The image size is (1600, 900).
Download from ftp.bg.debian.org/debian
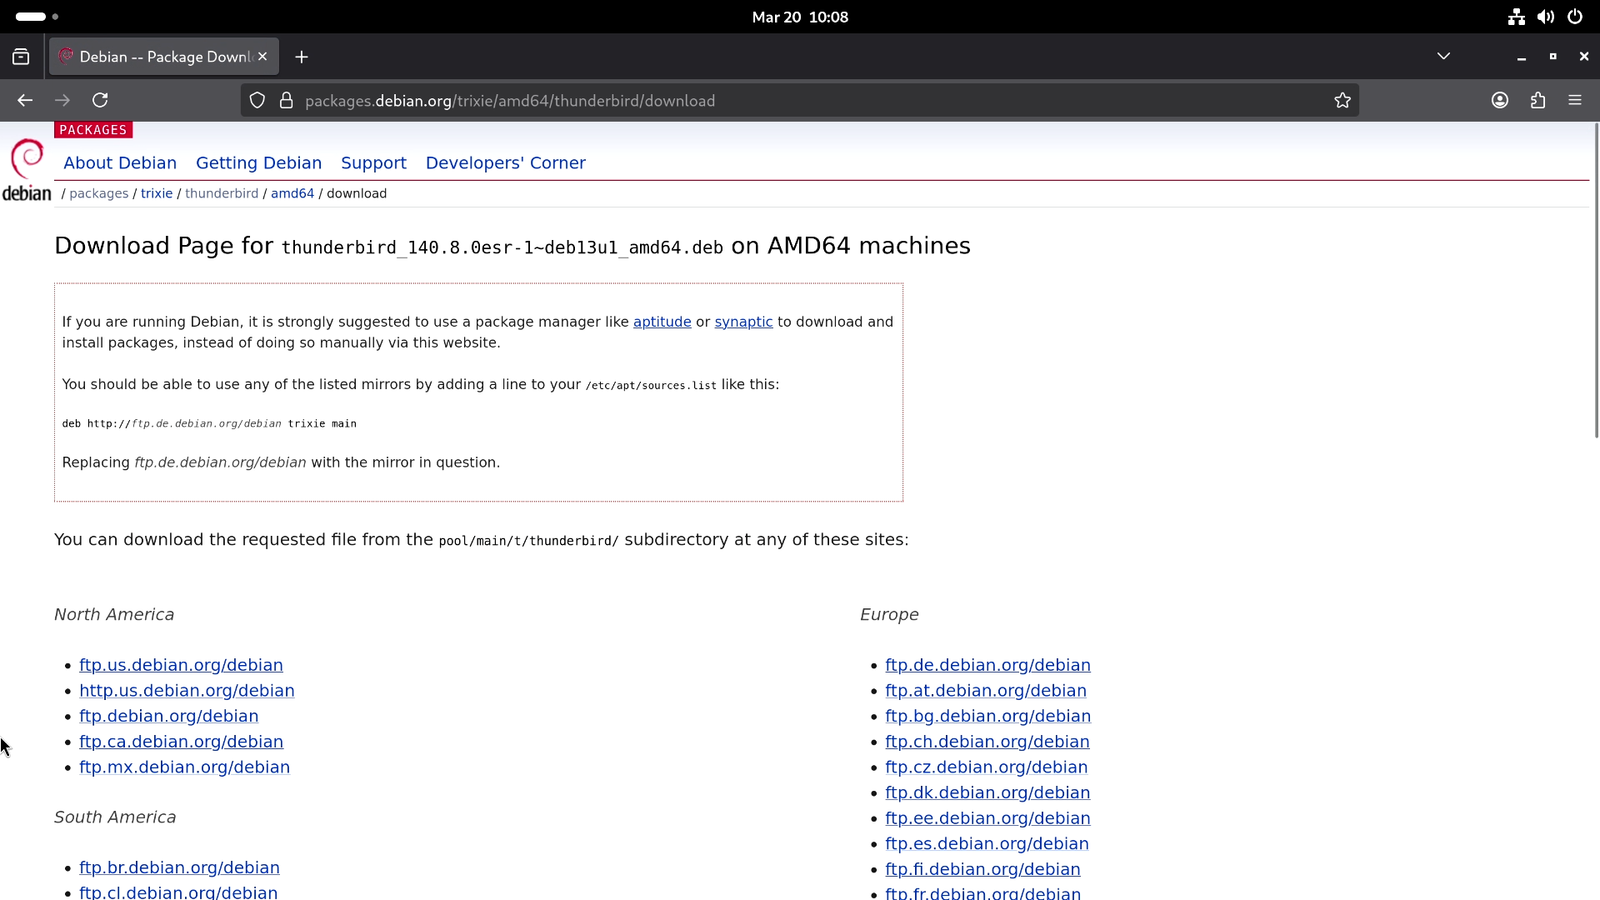pos(988,716)
